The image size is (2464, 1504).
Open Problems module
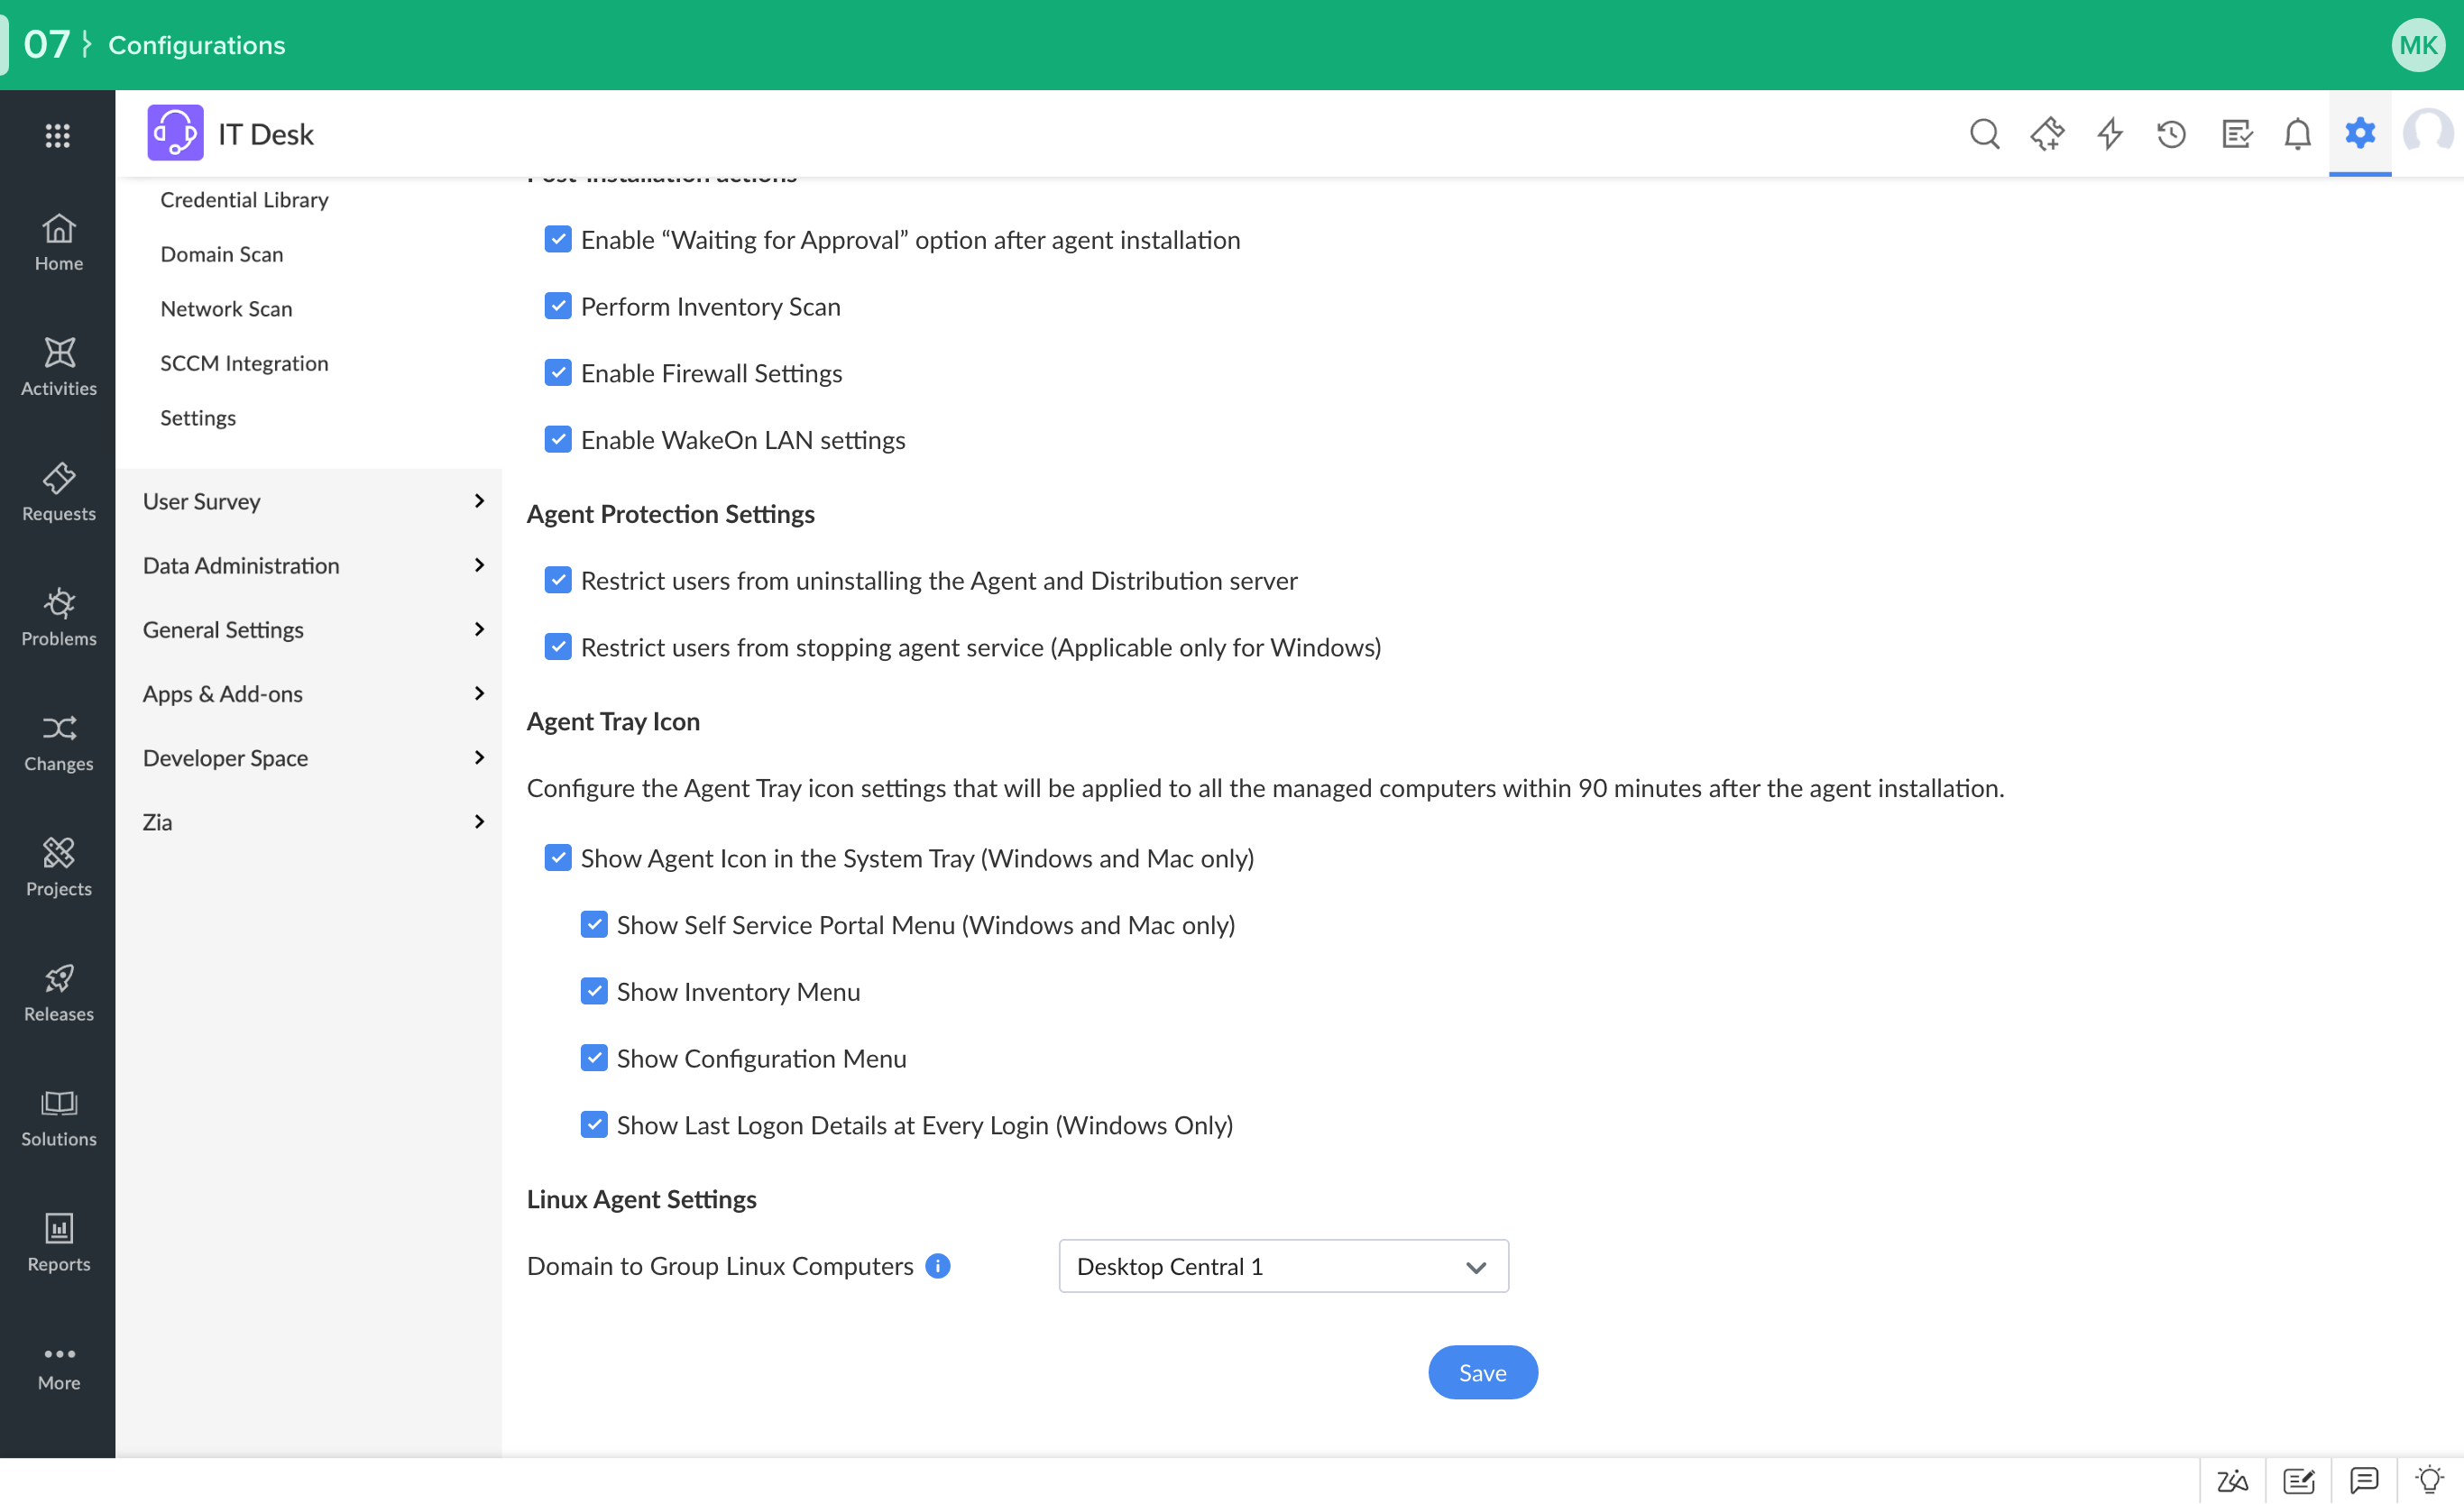pos(58,618)
